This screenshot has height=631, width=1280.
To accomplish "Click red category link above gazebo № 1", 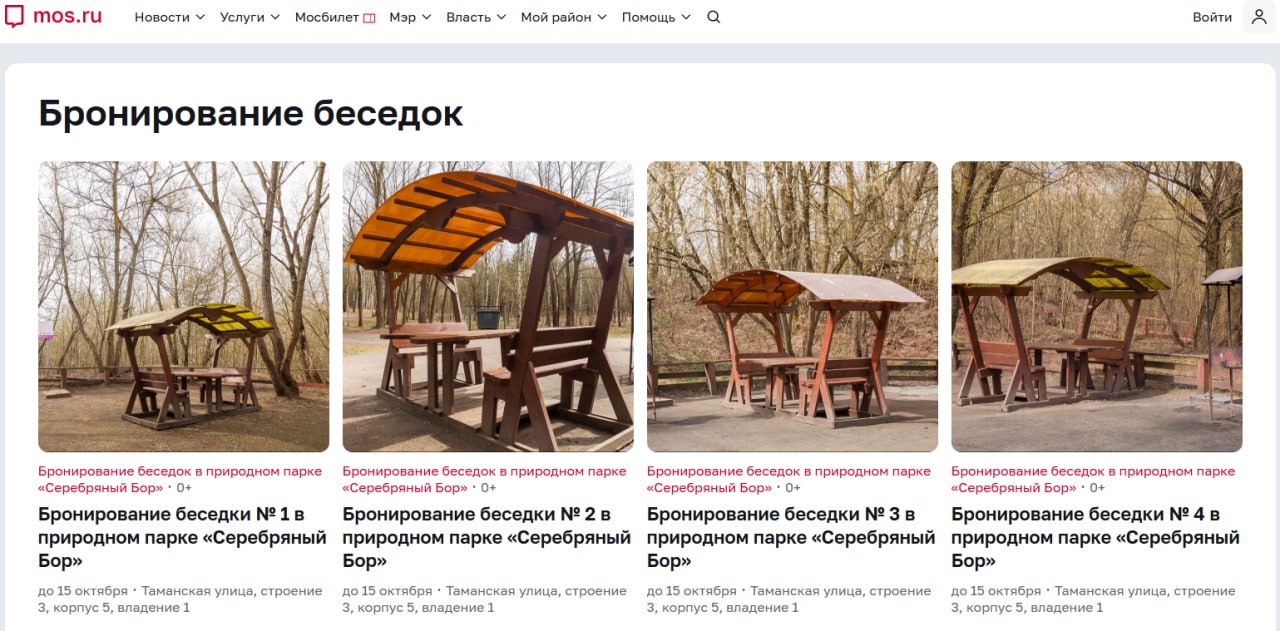I will [x=180, y=479].
